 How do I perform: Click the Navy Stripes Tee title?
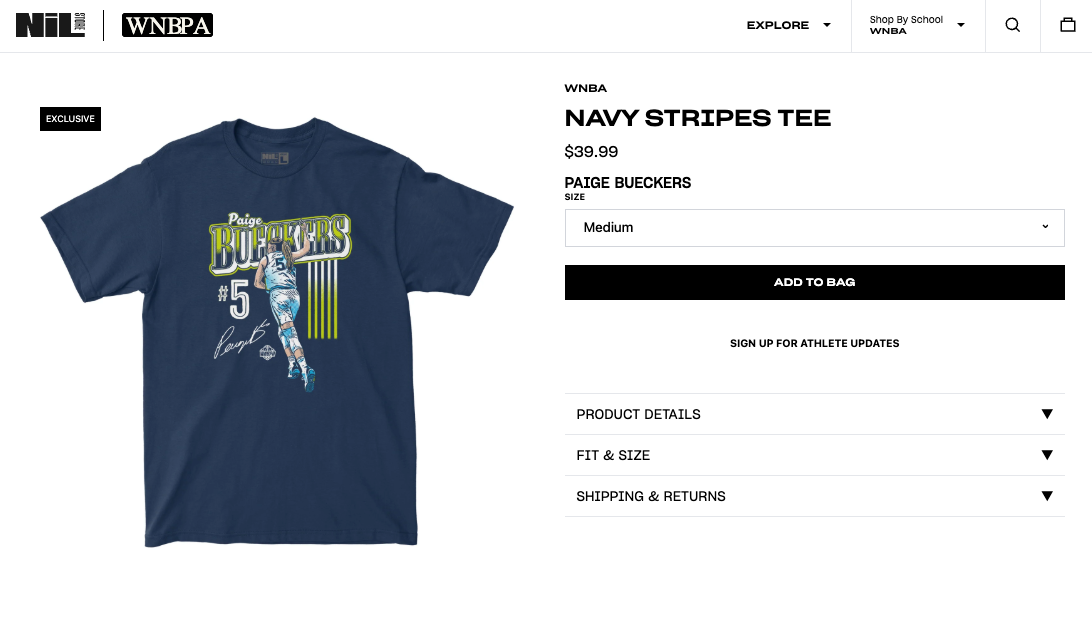click(x=698, y=118)
